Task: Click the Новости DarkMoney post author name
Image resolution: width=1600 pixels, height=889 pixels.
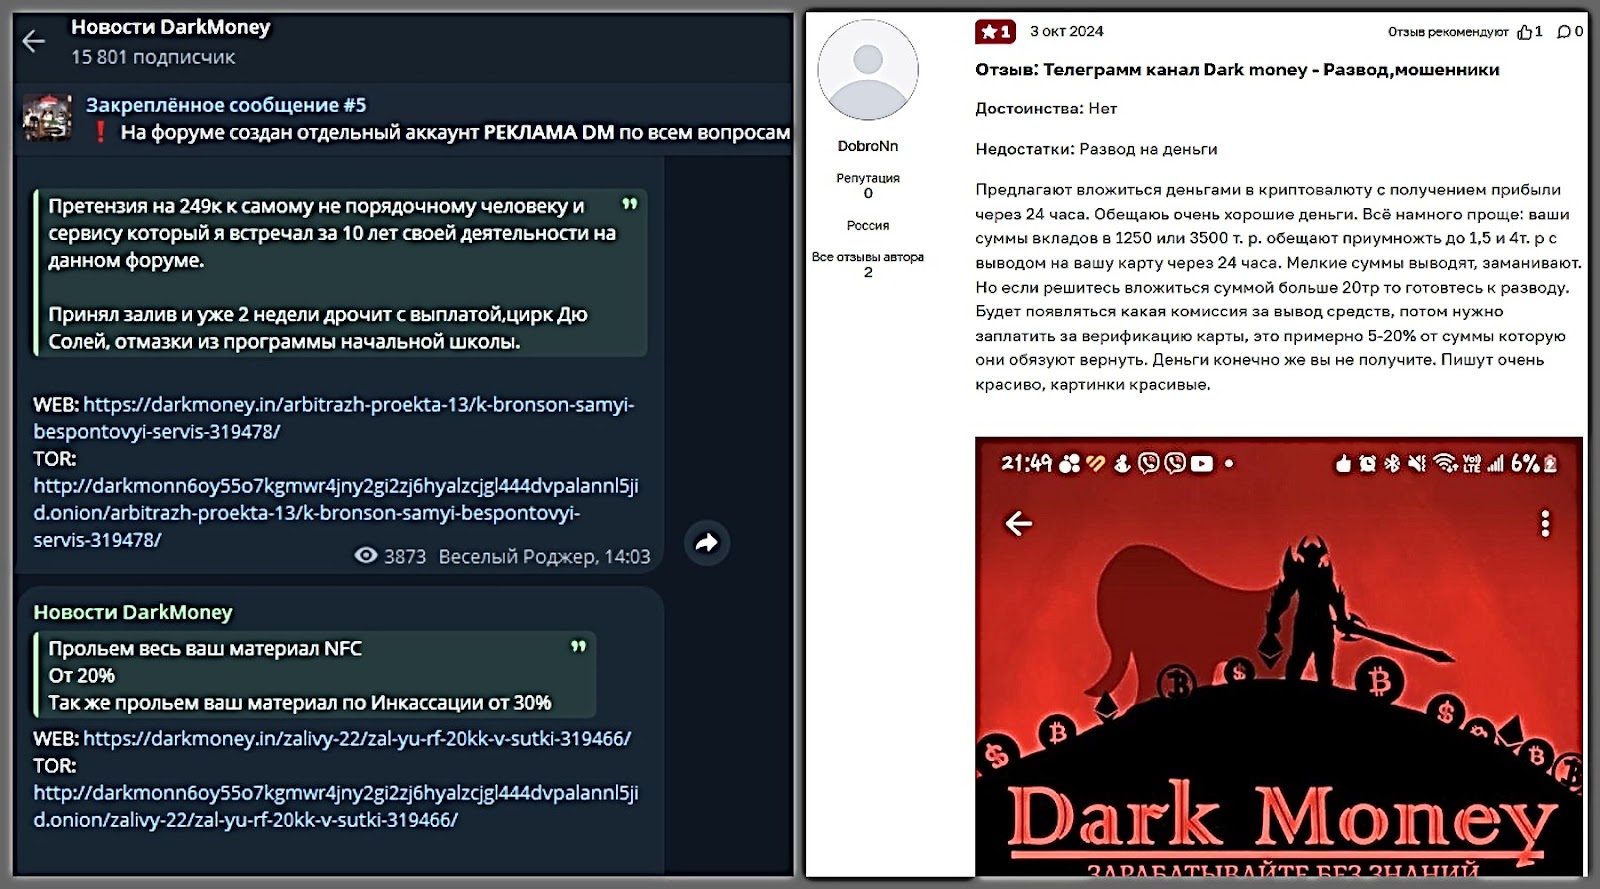Action: pos(133,612)
